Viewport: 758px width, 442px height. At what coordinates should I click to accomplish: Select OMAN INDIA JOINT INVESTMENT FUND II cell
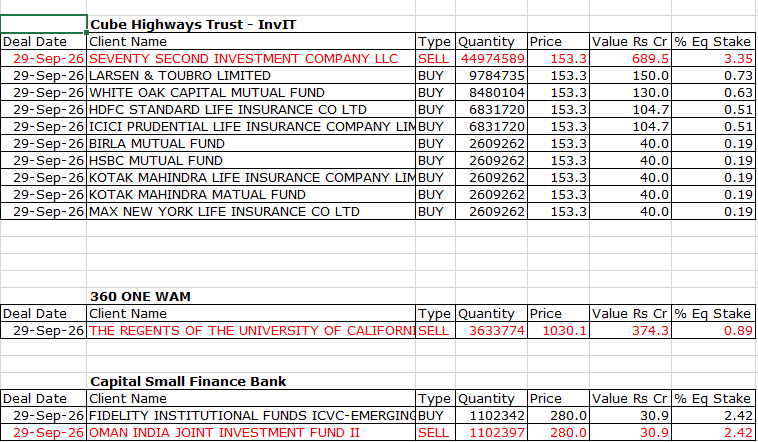[251, 432]
